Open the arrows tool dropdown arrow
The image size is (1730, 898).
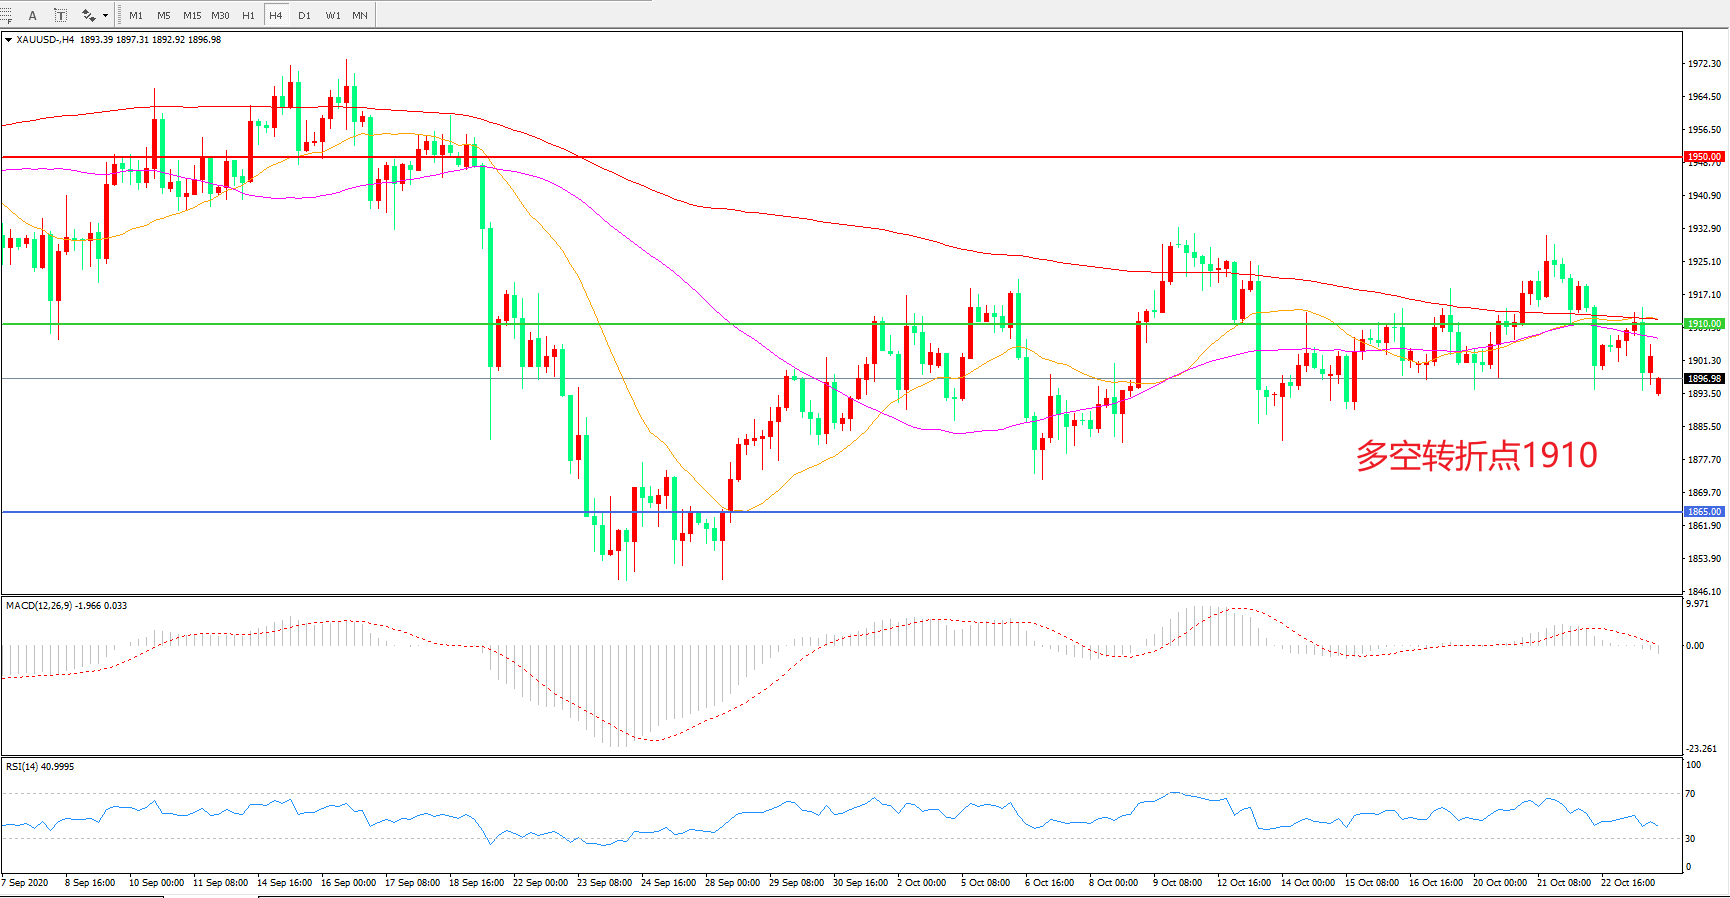pos(105,15)
